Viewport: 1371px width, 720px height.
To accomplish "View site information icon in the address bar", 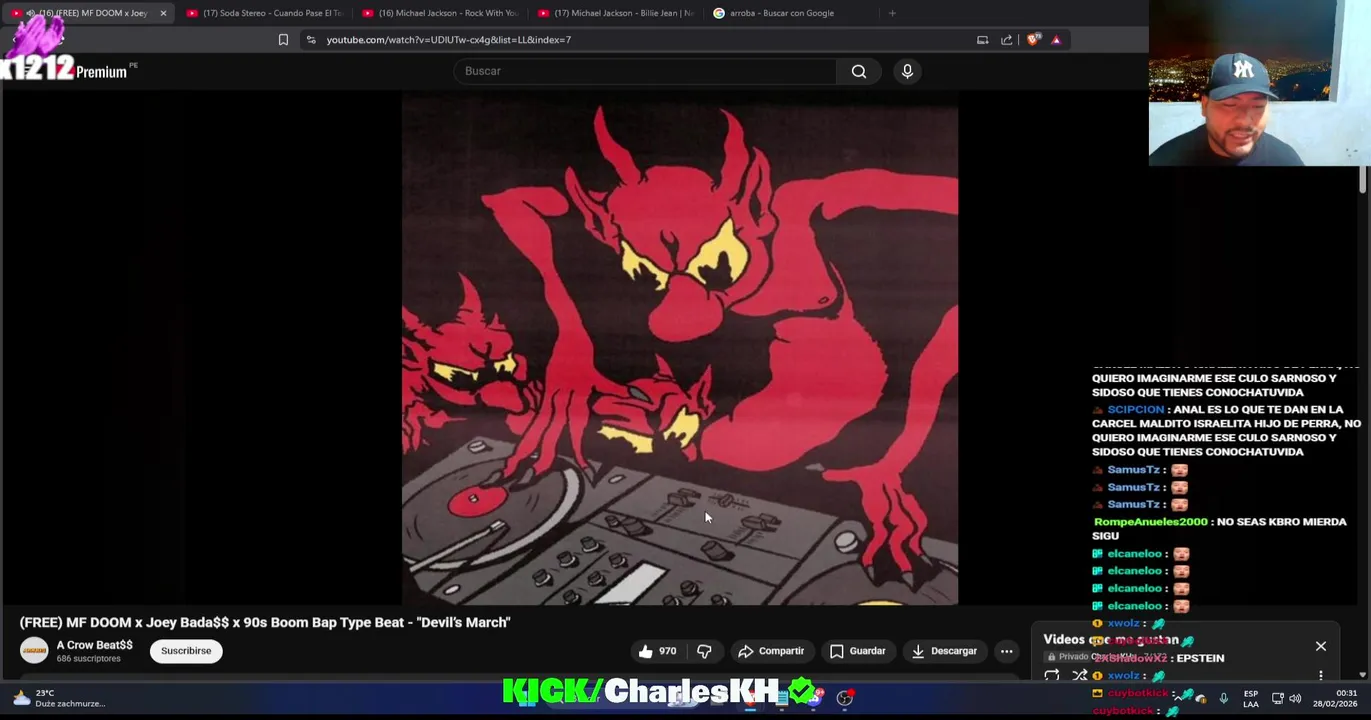I will 311,40.
